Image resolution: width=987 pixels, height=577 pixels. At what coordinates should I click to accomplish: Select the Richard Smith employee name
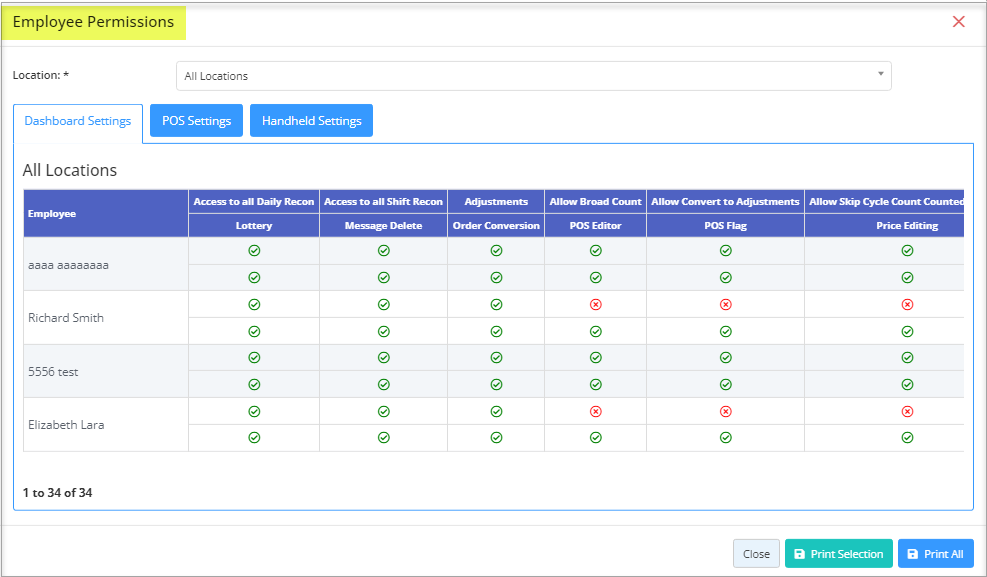tap(66, 318)
